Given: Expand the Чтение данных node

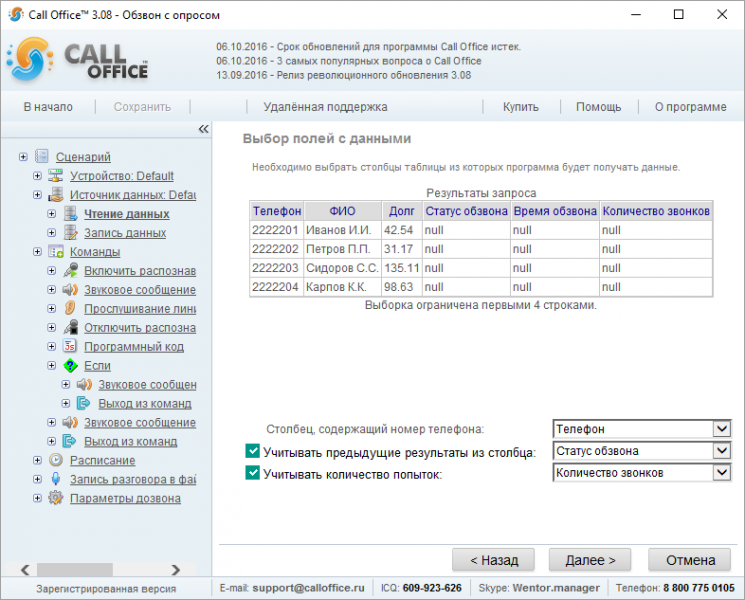Looking at the screenshot, I should [52, 213].
